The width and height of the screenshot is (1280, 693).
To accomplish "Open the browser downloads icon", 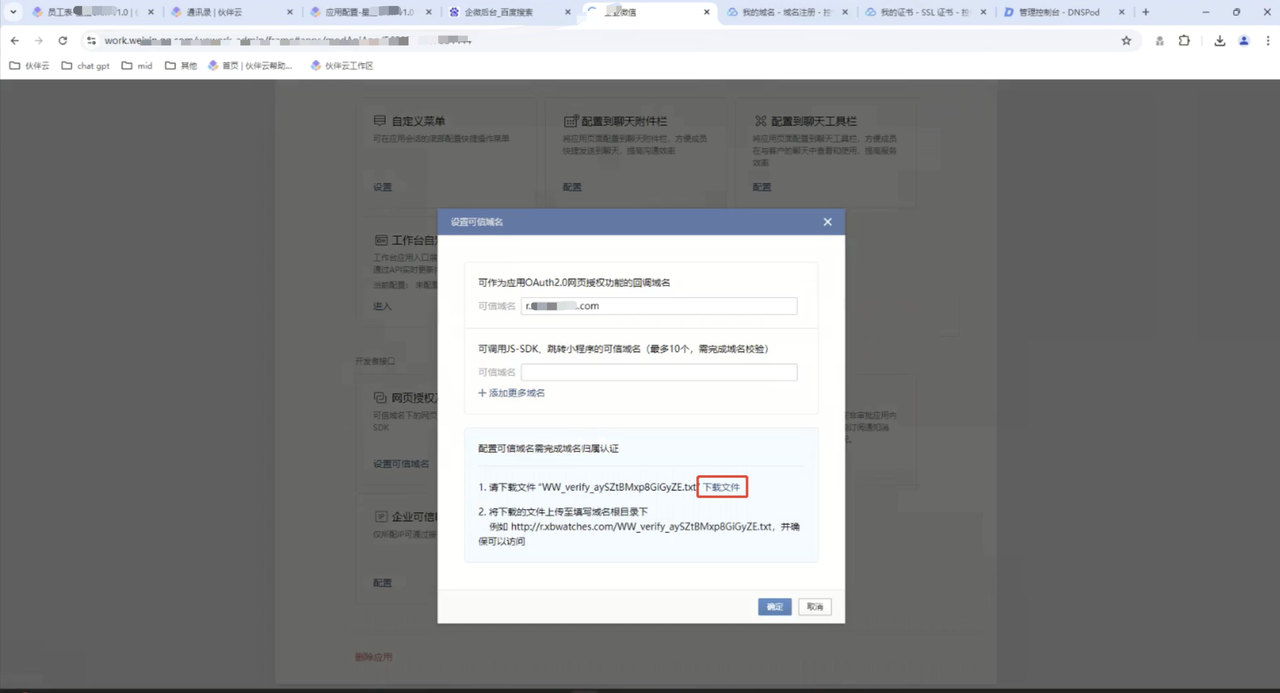I will (x=1220, y=41).
